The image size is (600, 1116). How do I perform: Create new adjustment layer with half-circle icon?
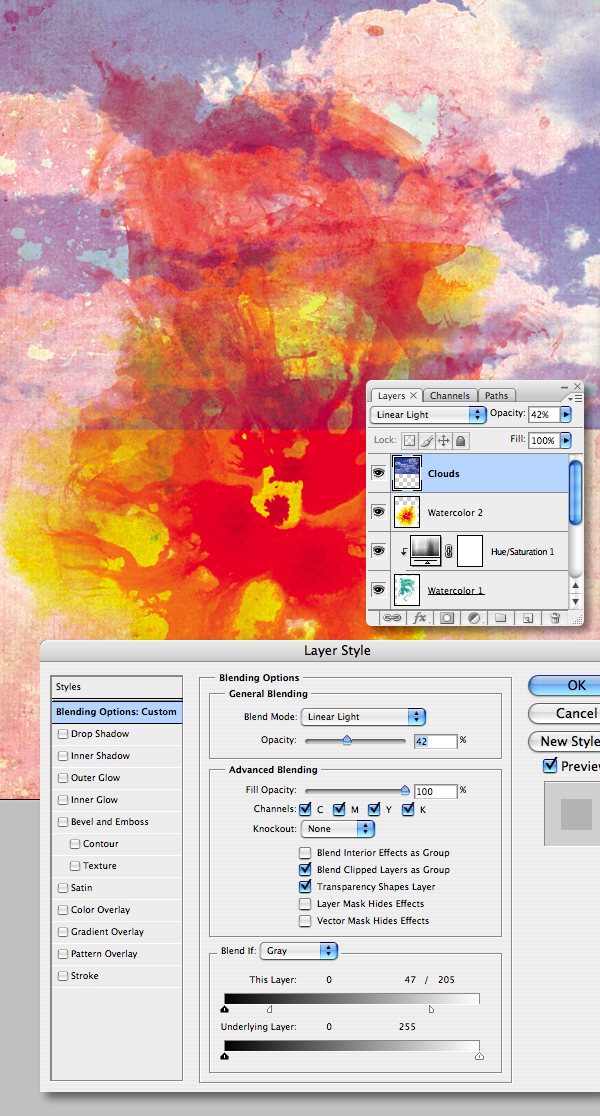click(x=474, y=618)
